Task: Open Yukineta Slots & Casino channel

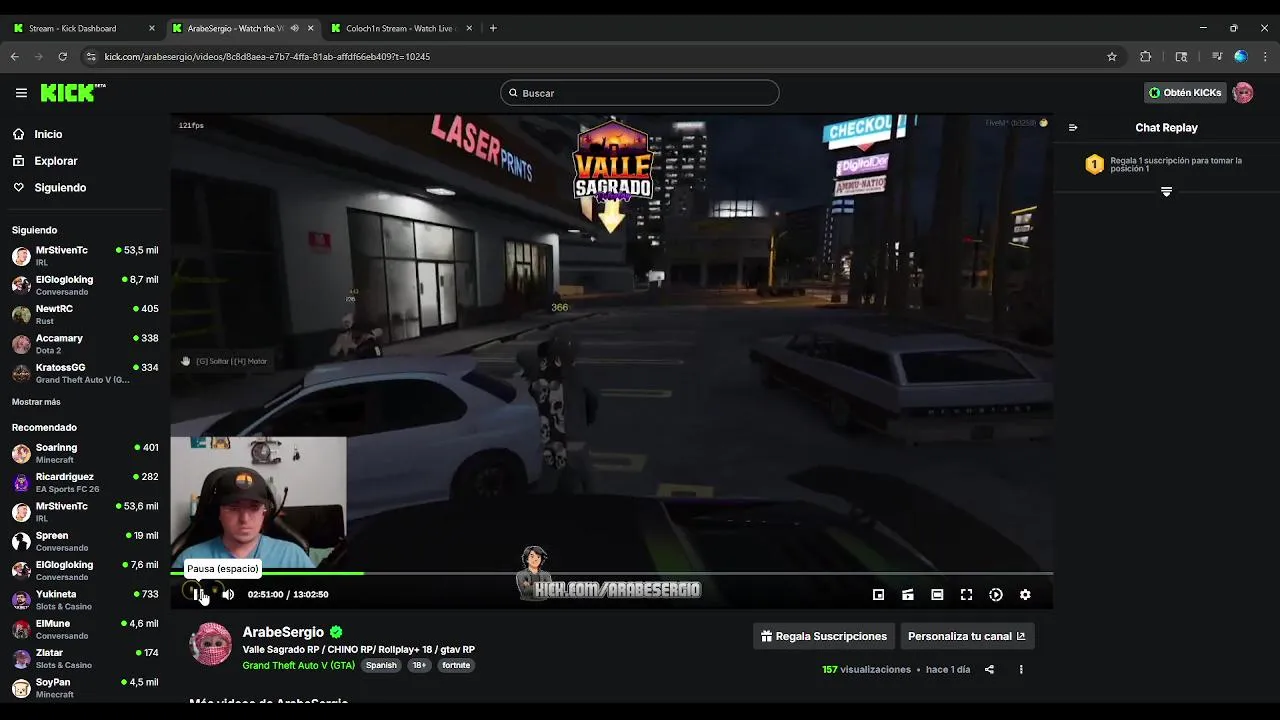Action: pyautogui.click(x=85, y=600)
